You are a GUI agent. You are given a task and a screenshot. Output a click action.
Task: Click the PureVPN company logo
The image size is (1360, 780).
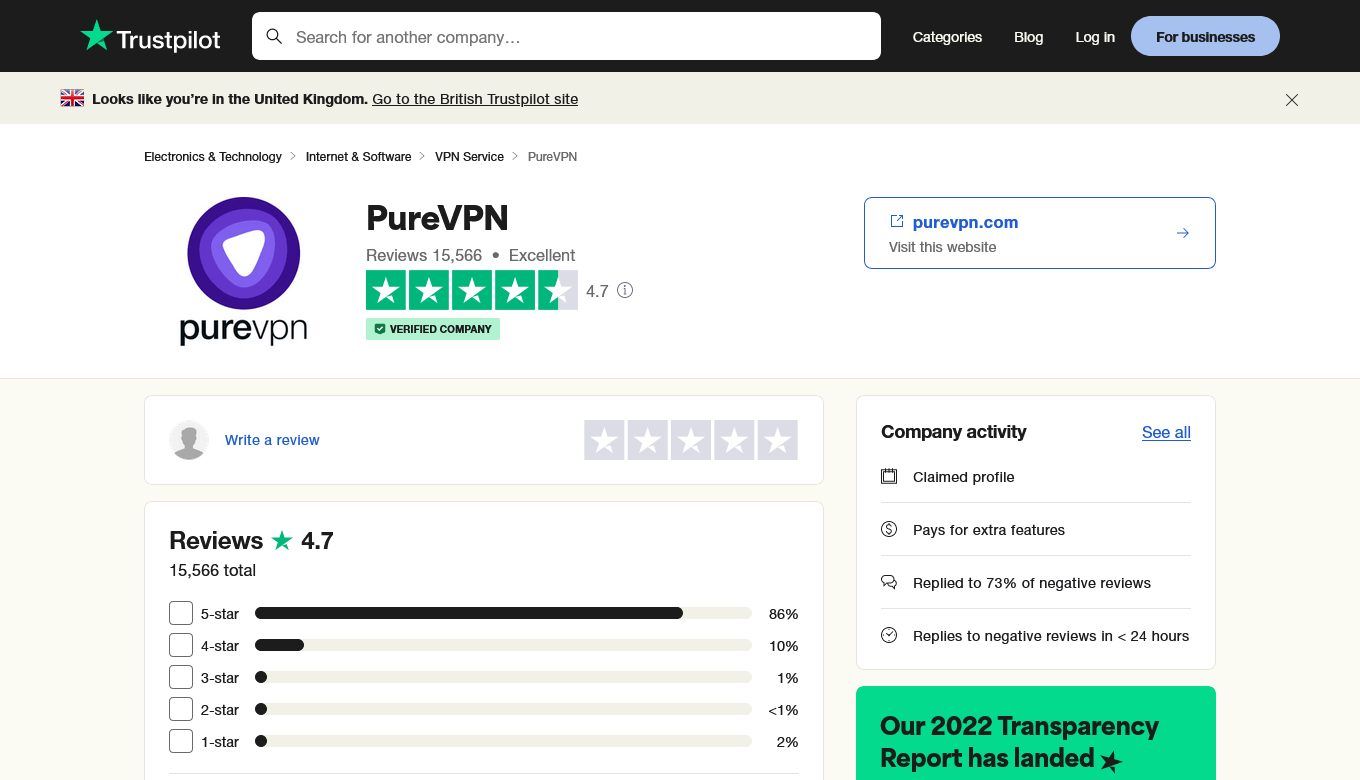coord(243,271)
